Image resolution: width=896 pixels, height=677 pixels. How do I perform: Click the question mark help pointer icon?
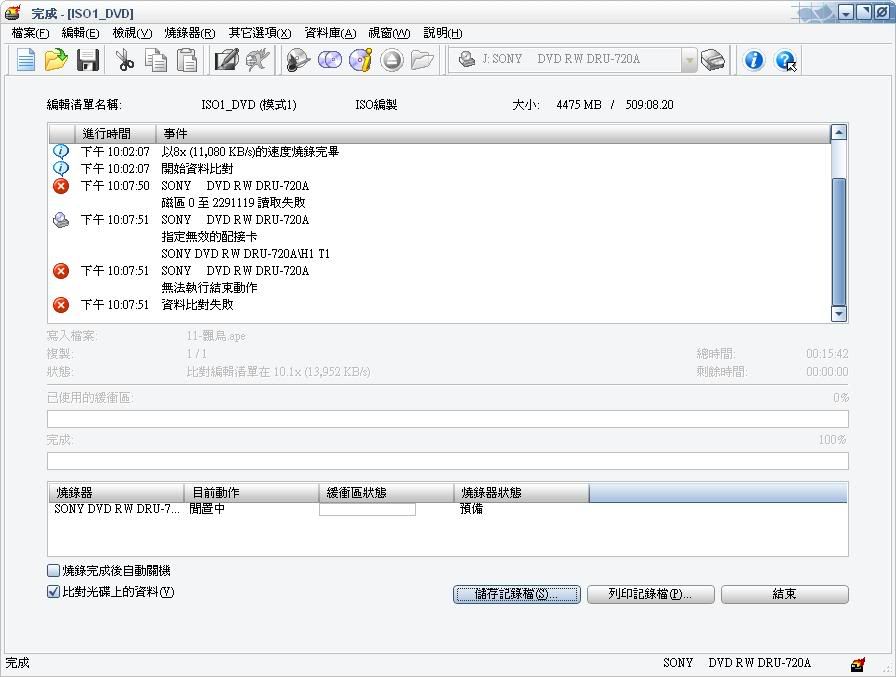point(786,60)
